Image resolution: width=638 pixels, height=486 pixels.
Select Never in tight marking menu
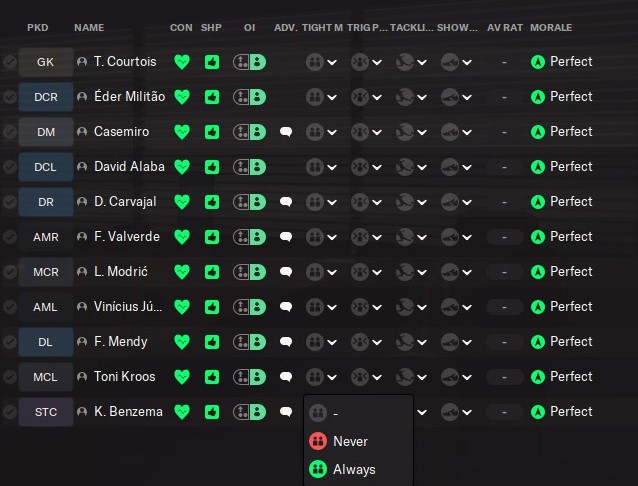[x=350, y=441]
